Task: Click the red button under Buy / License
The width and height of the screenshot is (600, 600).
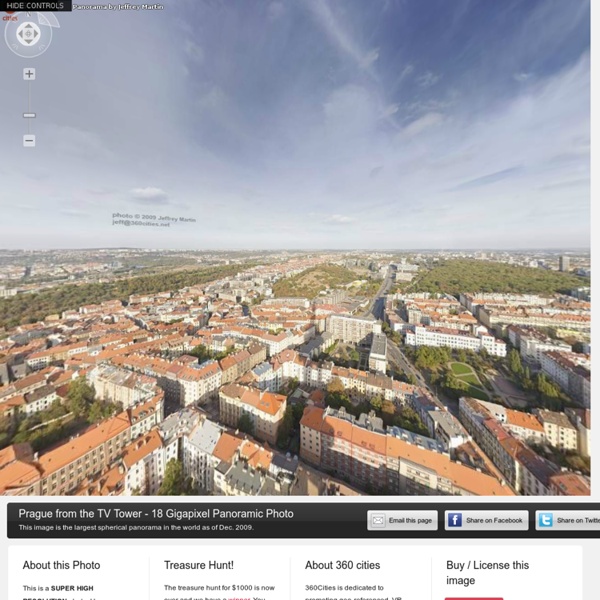Action: pos(473,597)
